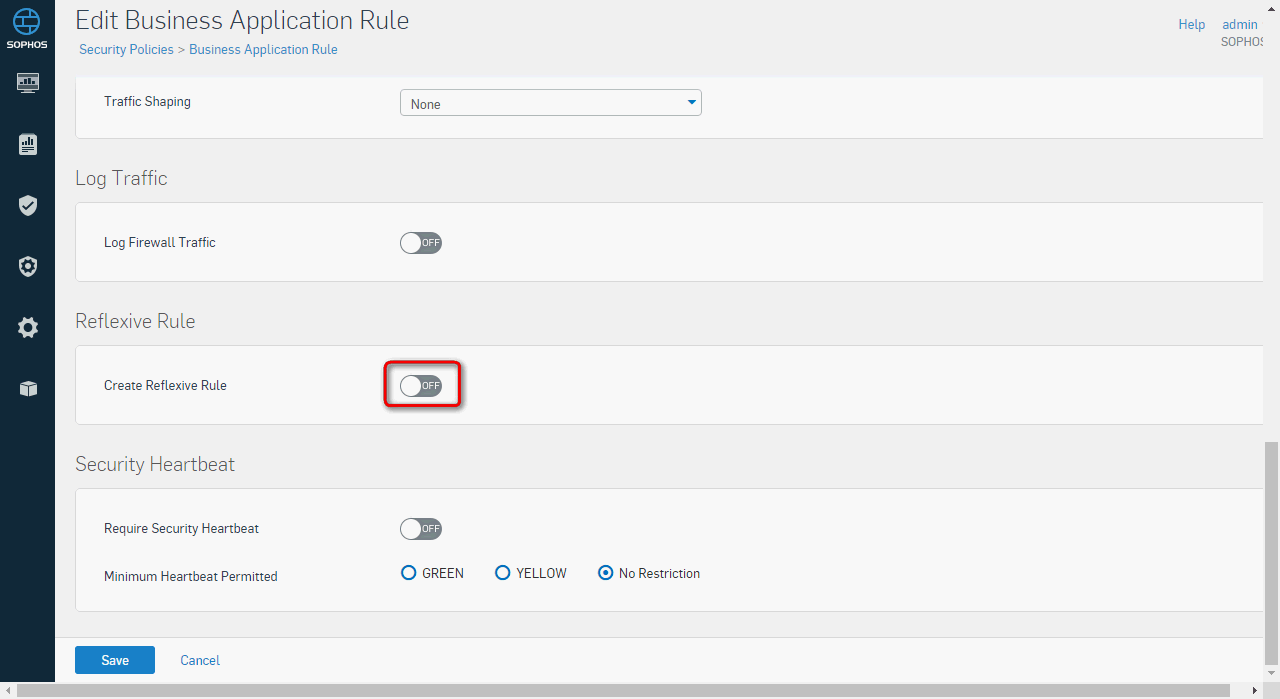Open the gear configuration sidebar icon

(28, 328)
